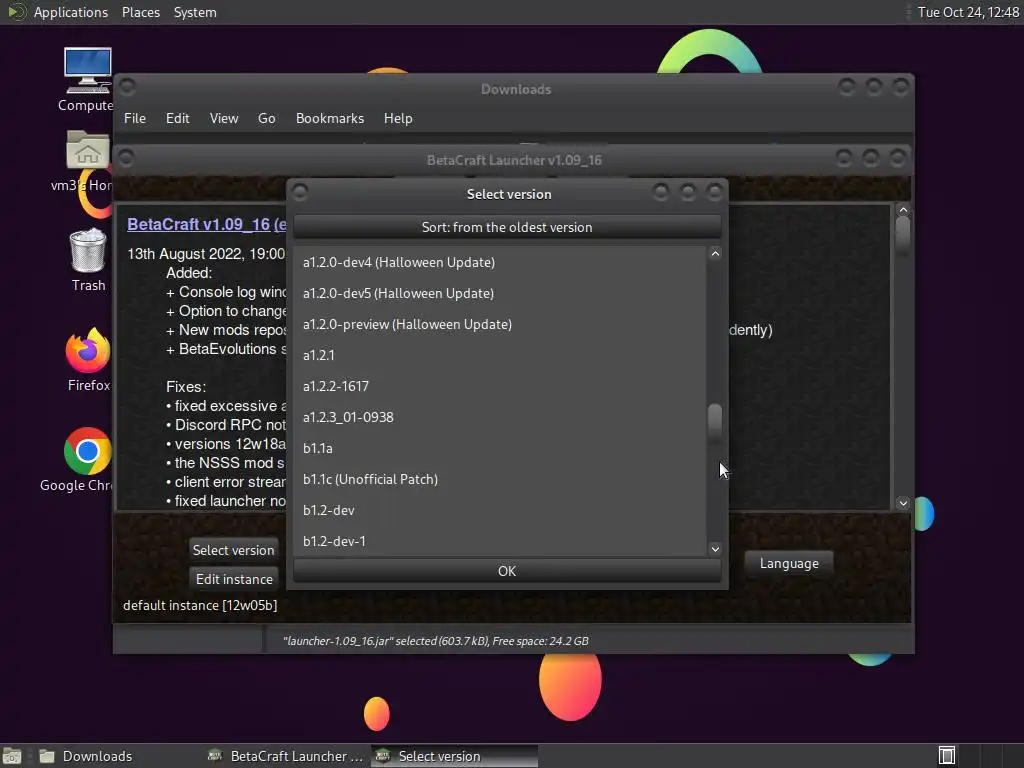Viewport: 1024px width, 768px height.
Task: Select version a1.2.0-dev5 (Halloween Update)
Action: 500,293
